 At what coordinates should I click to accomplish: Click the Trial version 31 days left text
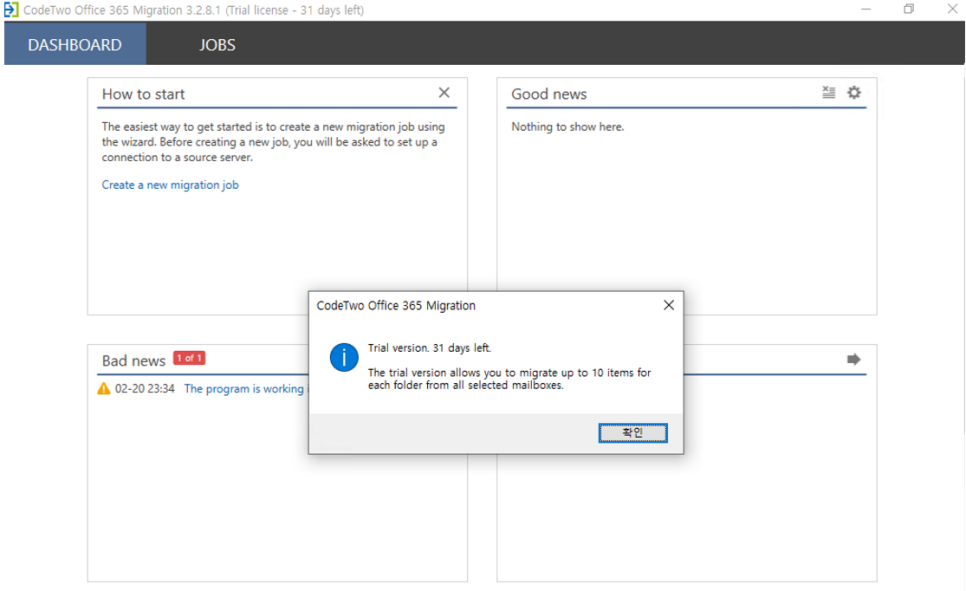pos(429,348)
